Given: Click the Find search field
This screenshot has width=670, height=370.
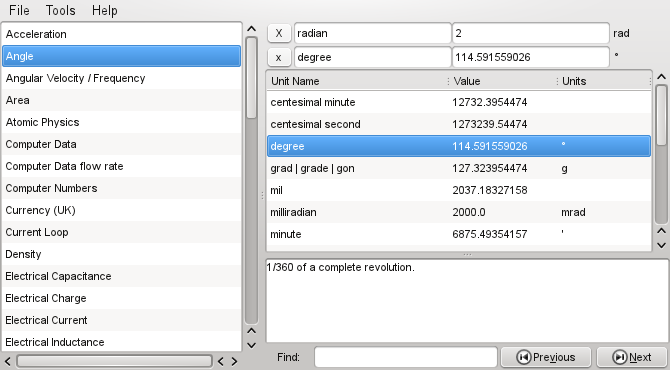Looking at the screenshot, I should [406, 357].
